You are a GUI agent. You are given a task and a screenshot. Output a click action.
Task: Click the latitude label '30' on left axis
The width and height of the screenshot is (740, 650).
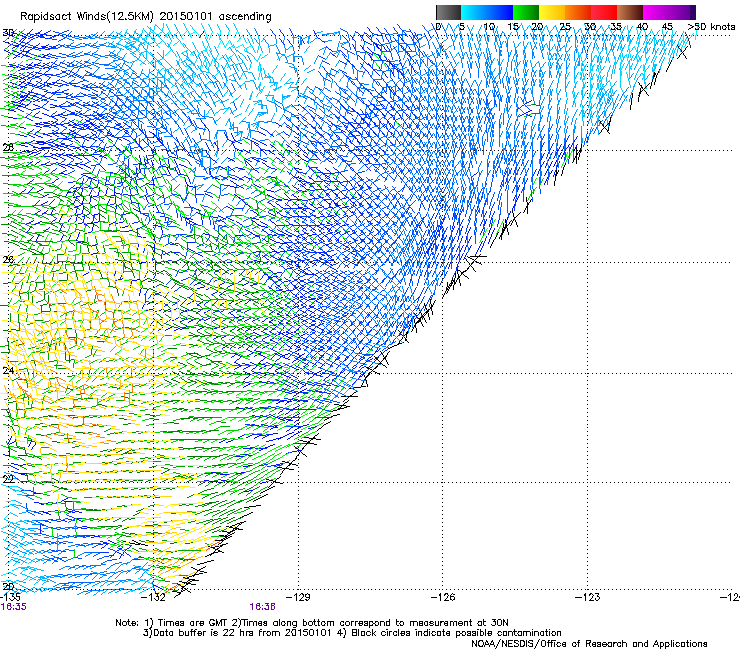click(x=8, y=33)
